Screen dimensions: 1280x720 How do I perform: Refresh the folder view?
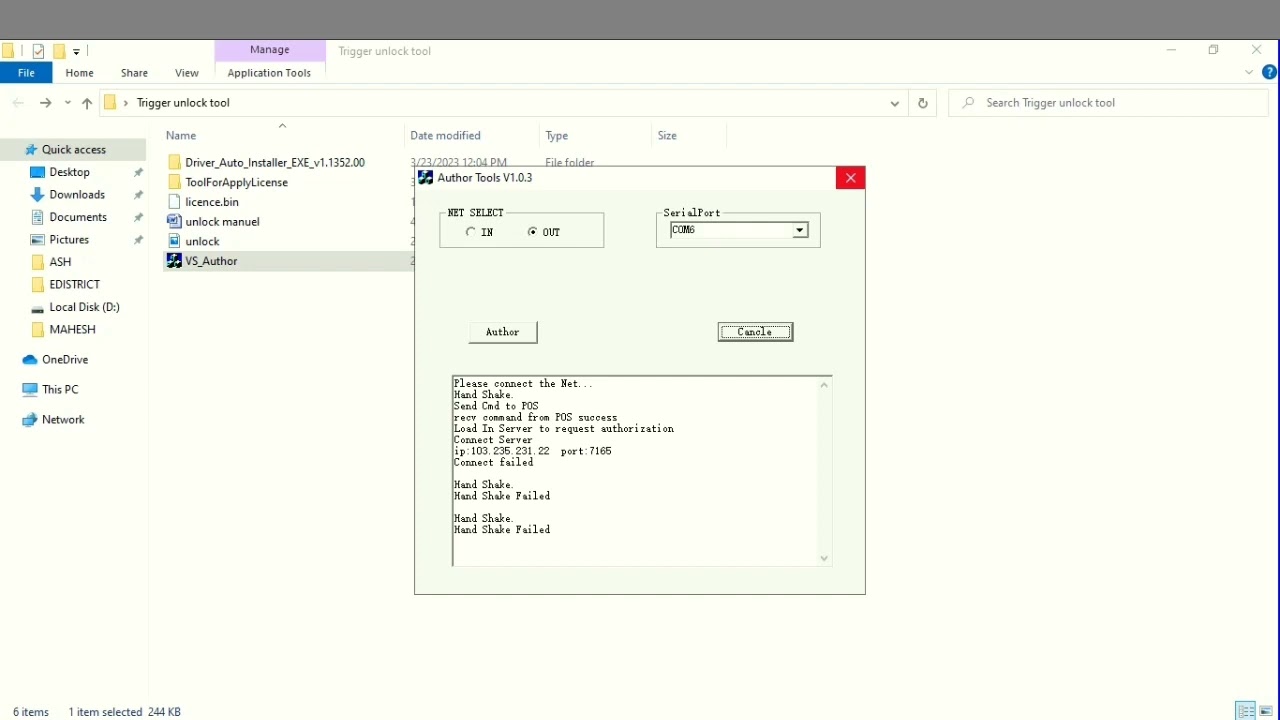coord(922,103)
